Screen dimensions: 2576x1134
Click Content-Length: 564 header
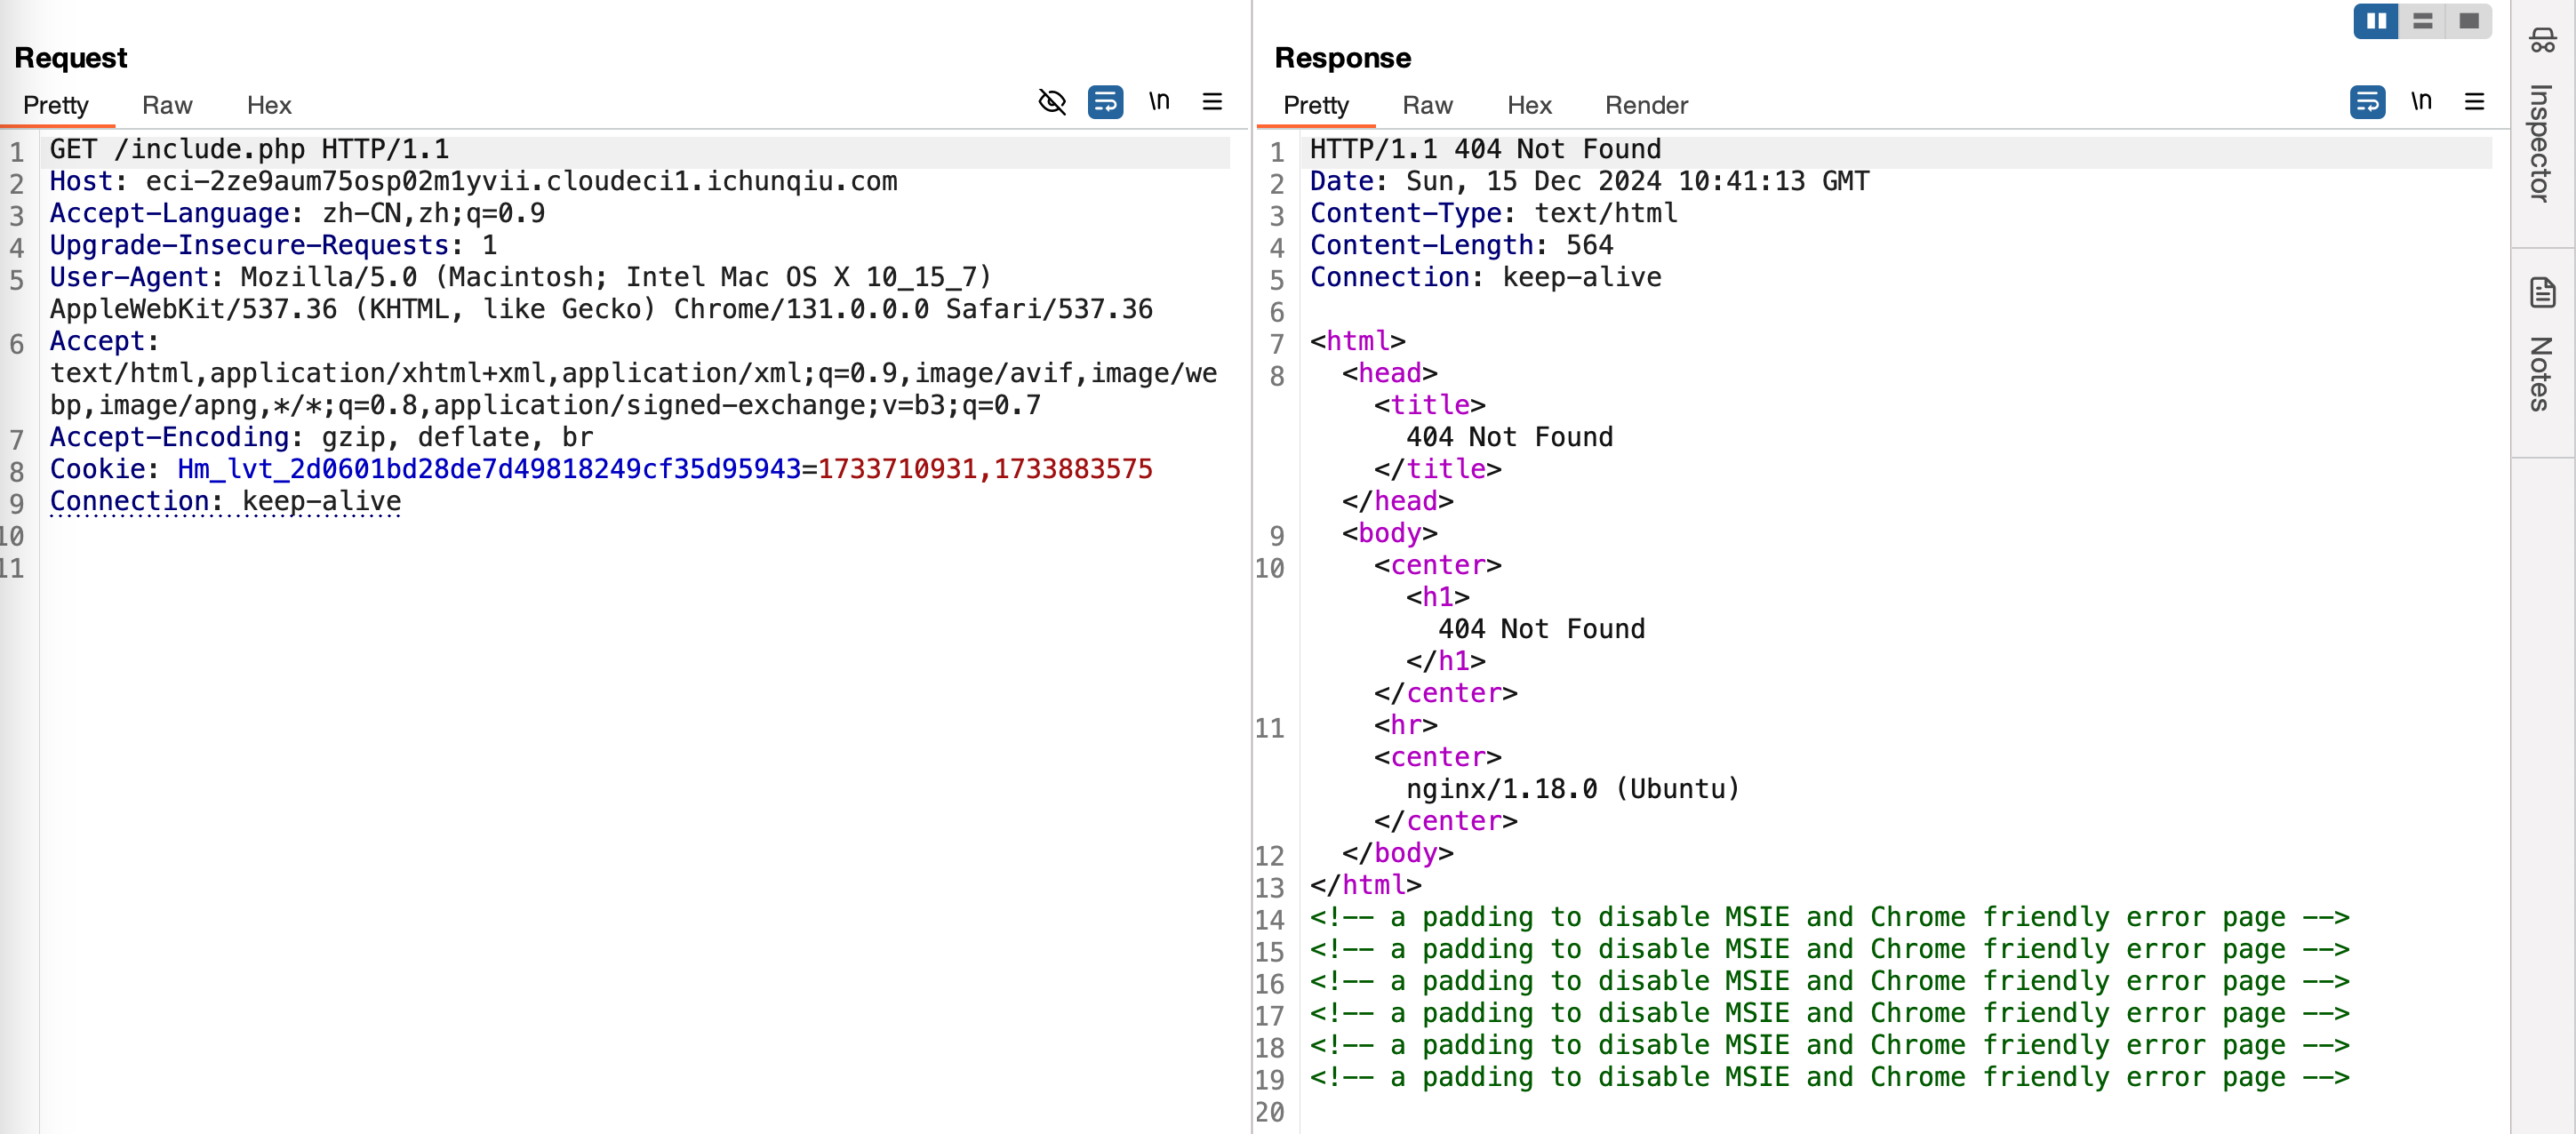[1461, 246]
